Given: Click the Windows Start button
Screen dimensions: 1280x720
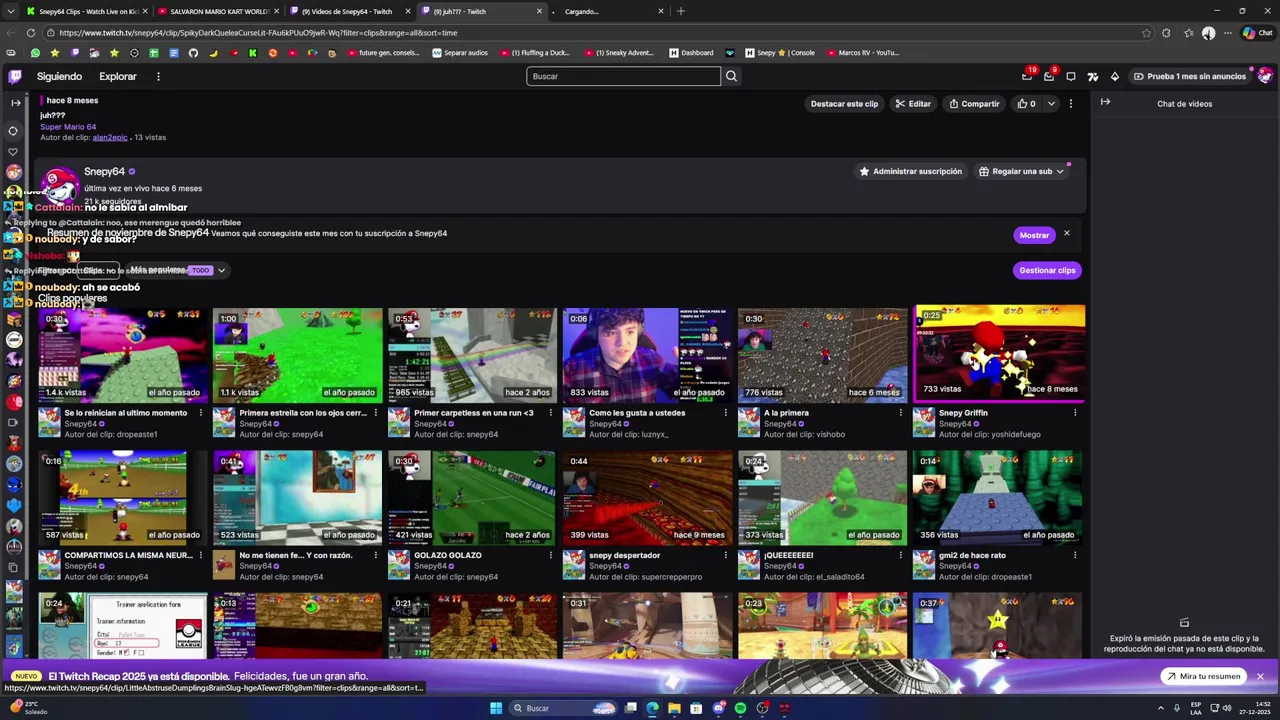Looking at the screenshot, I should point(495,708).
